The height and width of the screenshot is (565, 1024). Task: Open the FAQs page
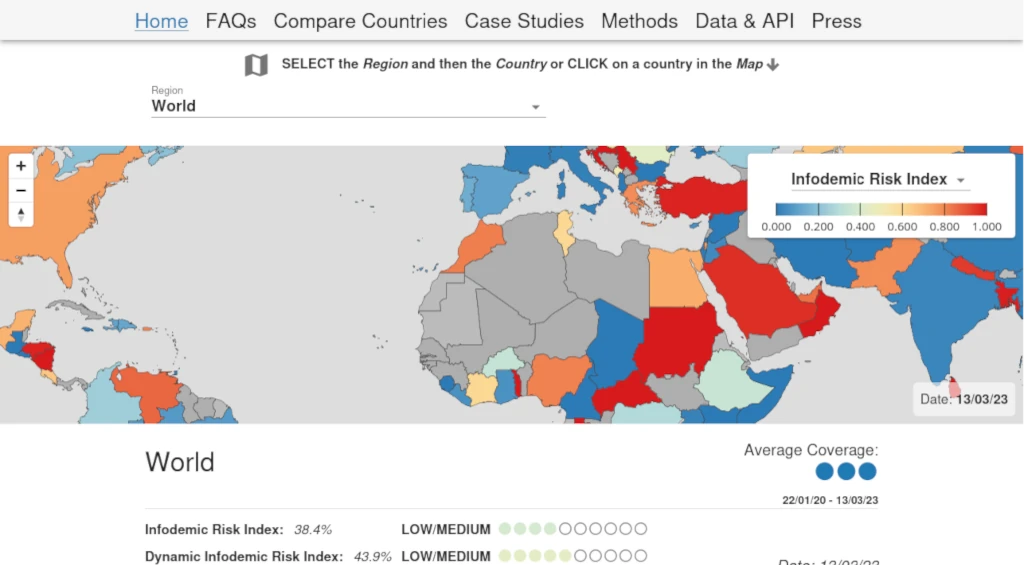231,21
